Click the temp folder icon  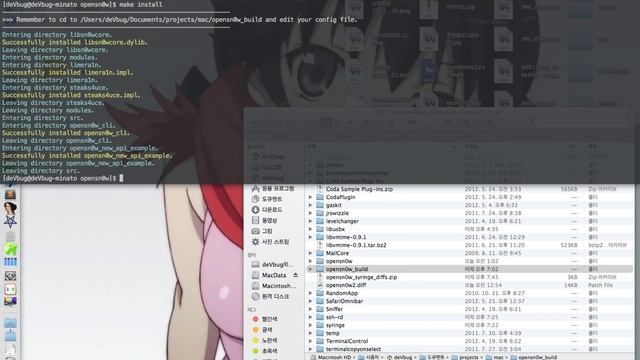(320, 333)
